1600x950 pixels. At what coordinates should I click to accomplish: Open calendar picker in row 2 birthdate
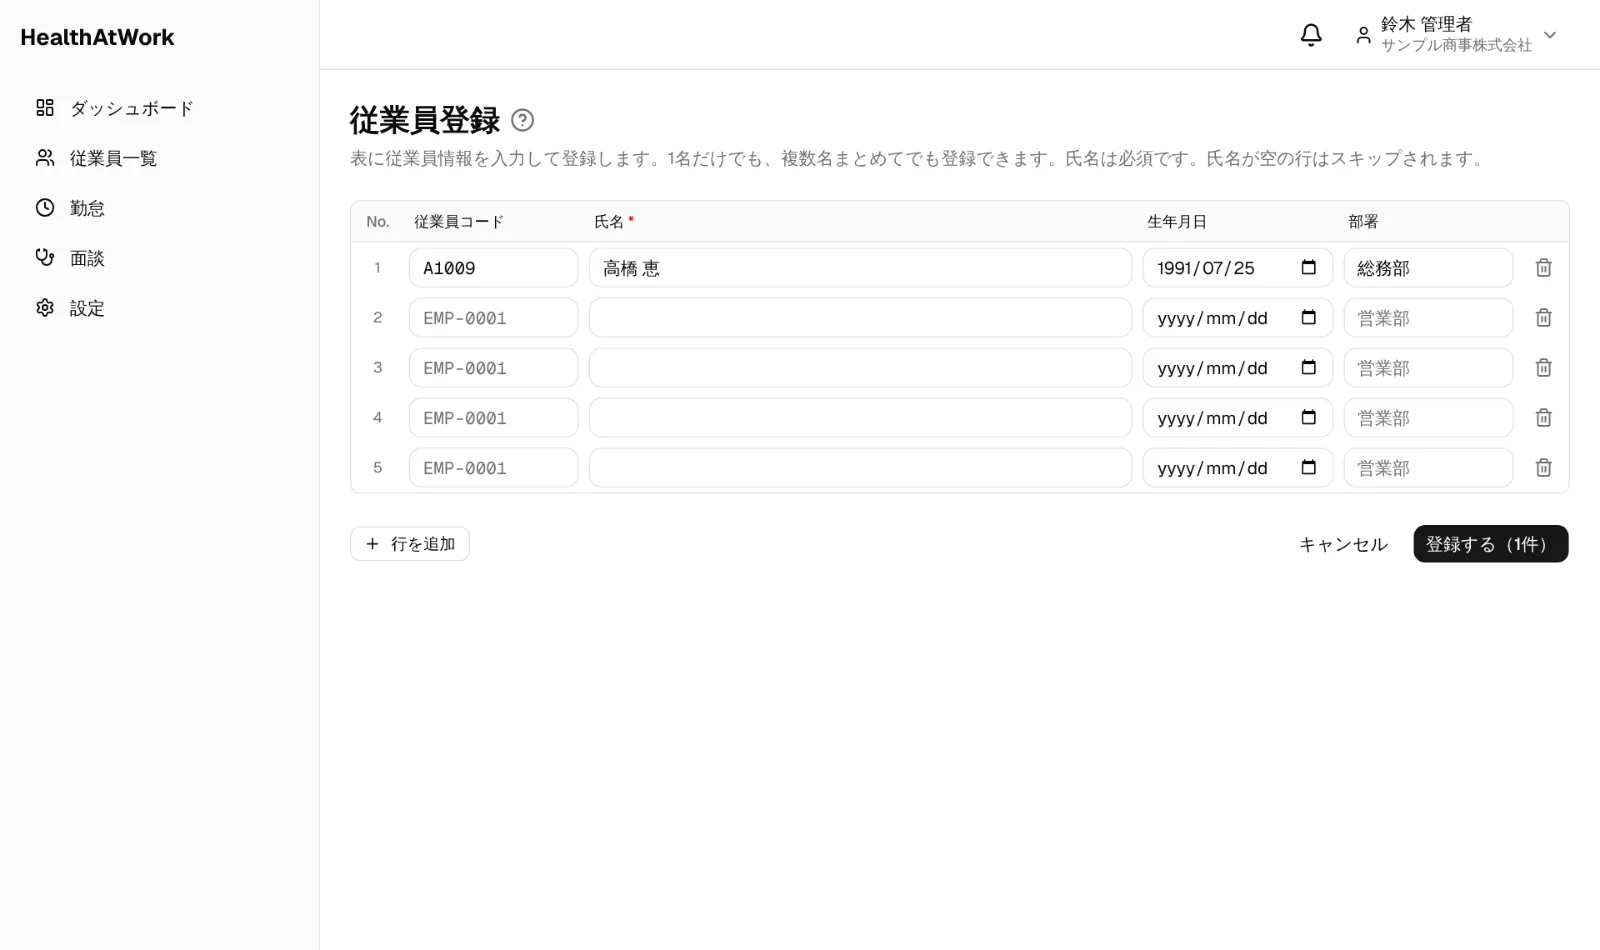(x=1308, y=317)
